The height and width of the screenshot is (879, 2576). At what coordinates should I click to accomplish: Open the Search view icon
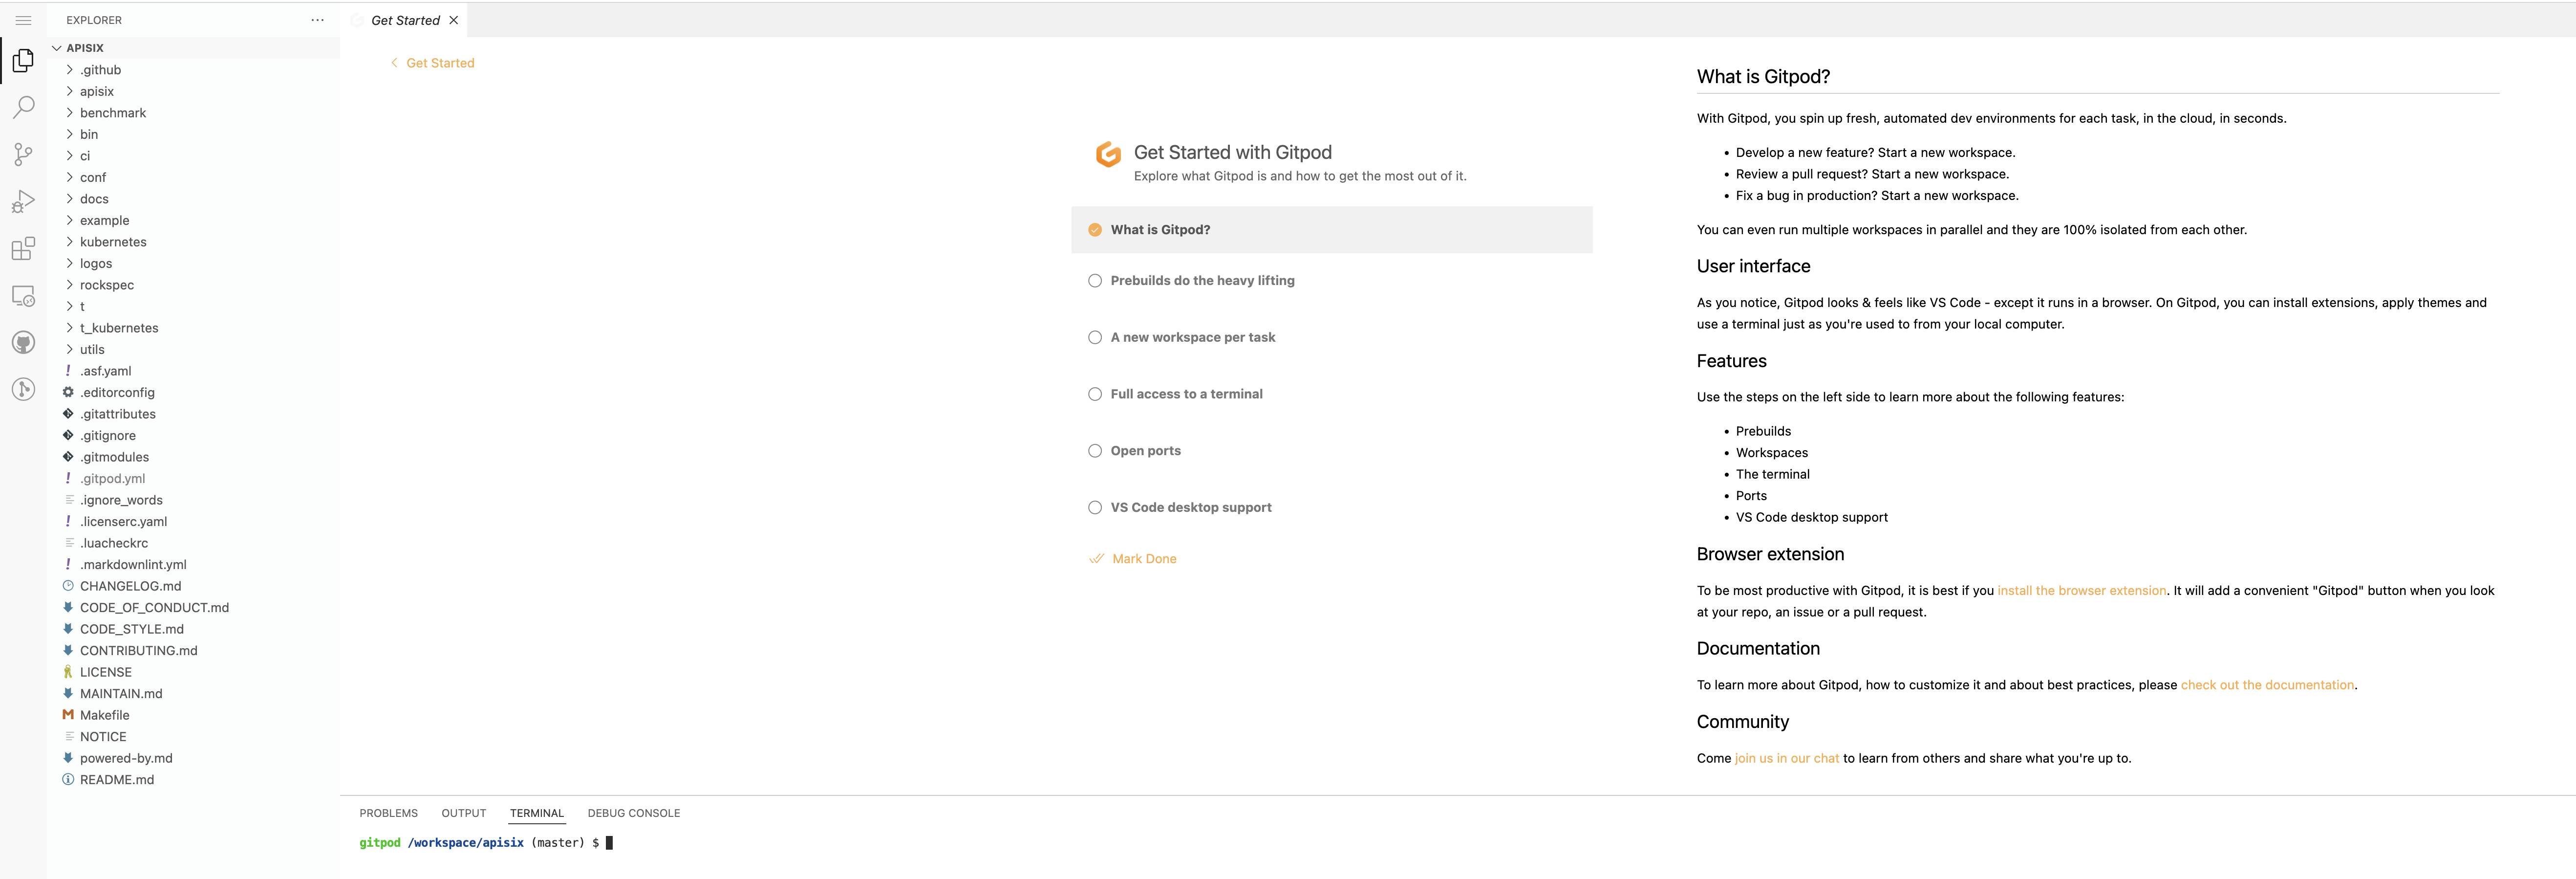[x=23, y=107]
